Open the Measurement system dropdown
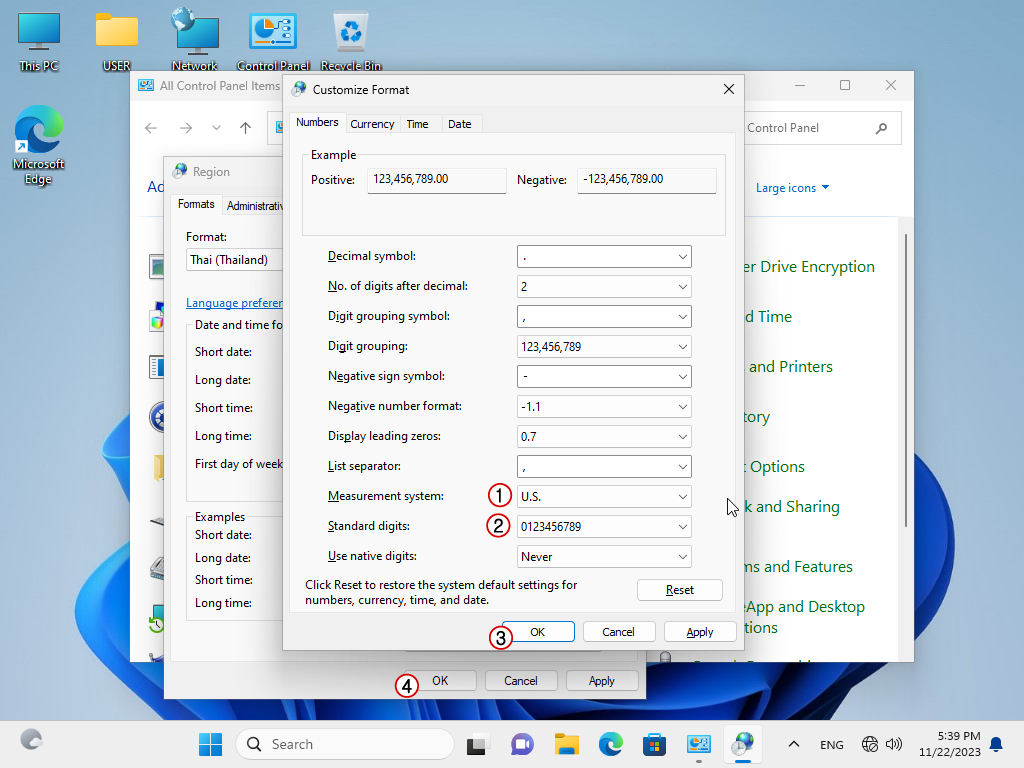The image size is (1024, 768). 604,497
